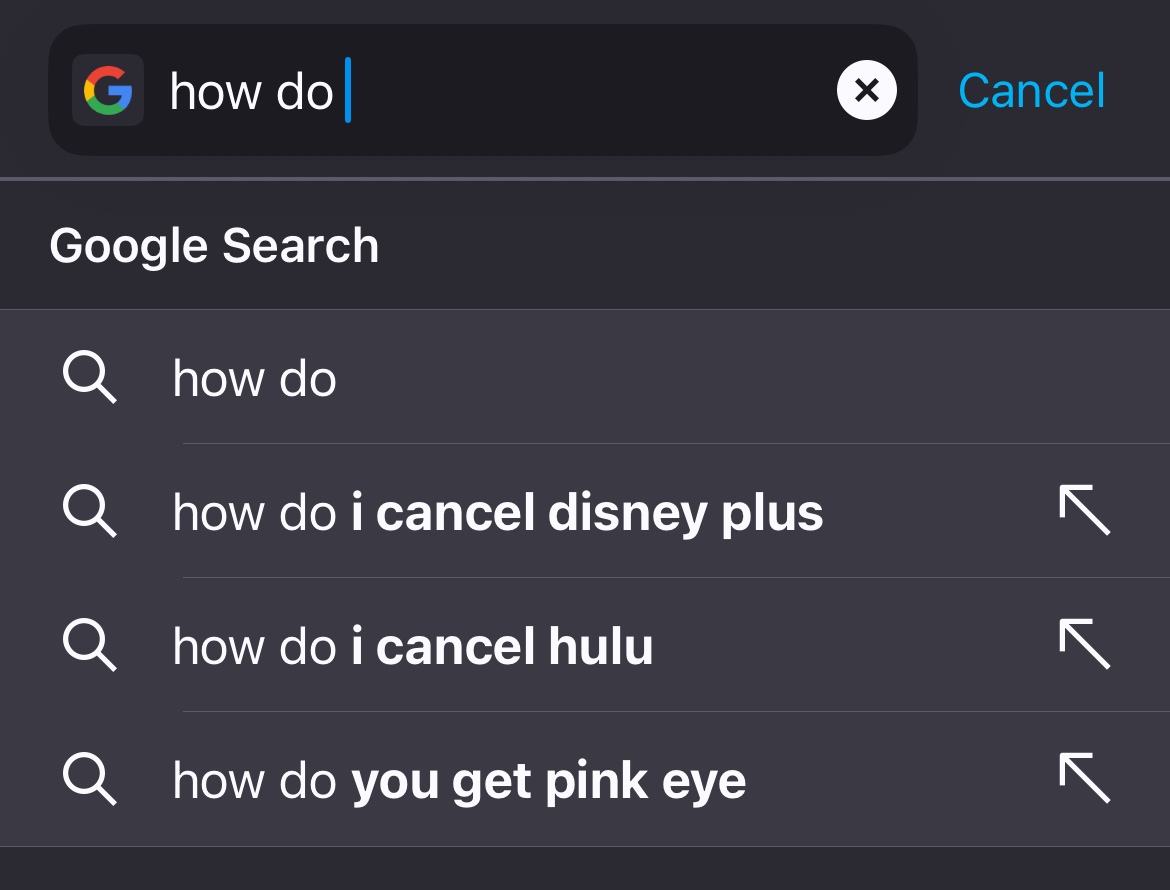Cancel the search
This screenshot has width=1170, height=890.
pyautogui.click(x=1031, y=90)
